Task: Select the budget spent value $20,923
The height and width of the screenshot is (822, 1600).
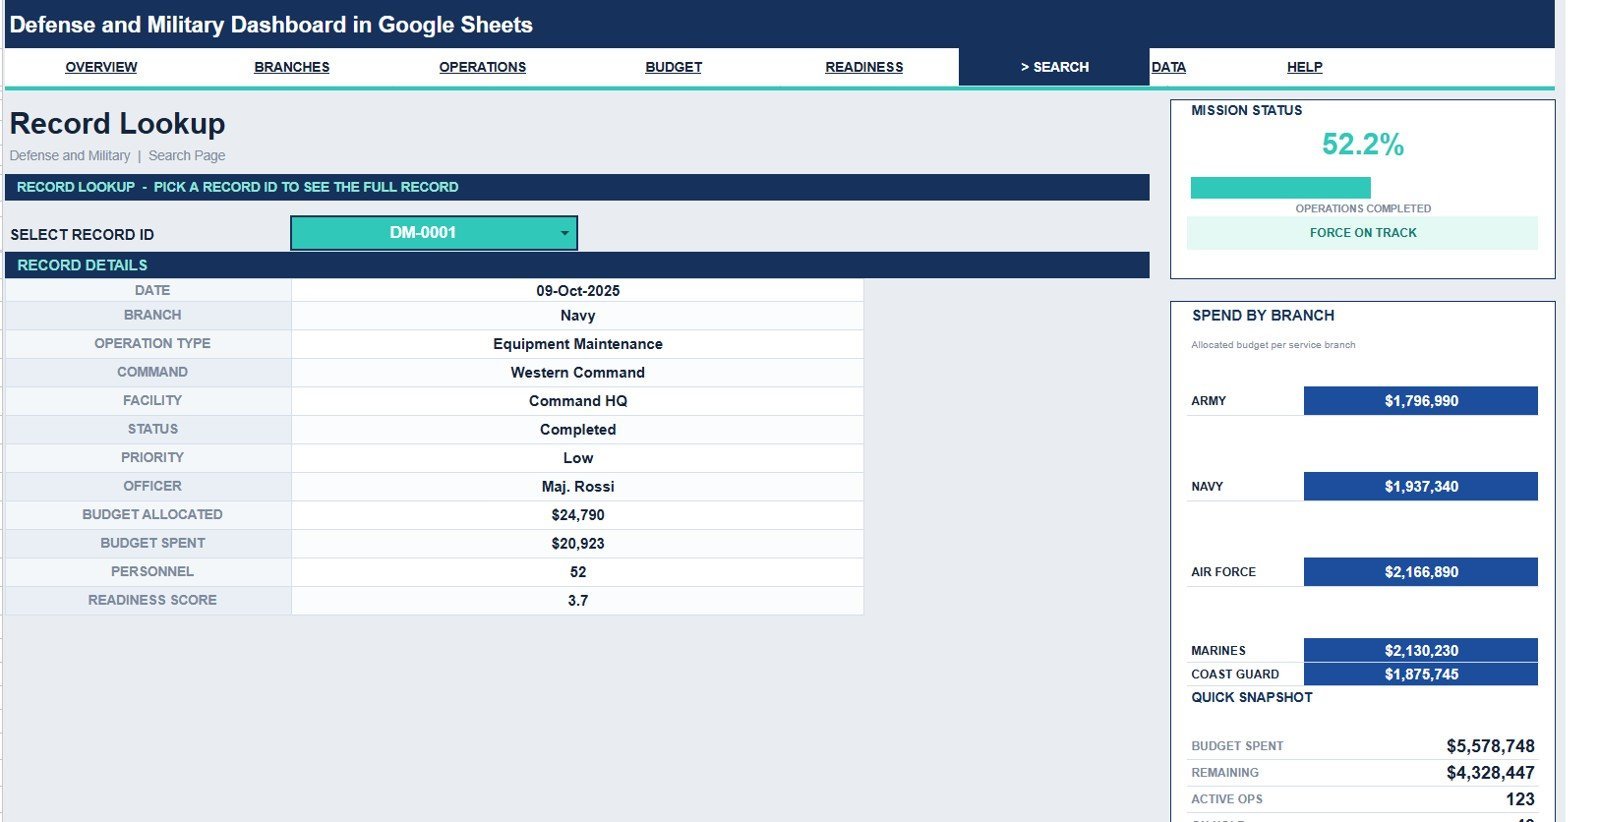Action: click(578, 544)
